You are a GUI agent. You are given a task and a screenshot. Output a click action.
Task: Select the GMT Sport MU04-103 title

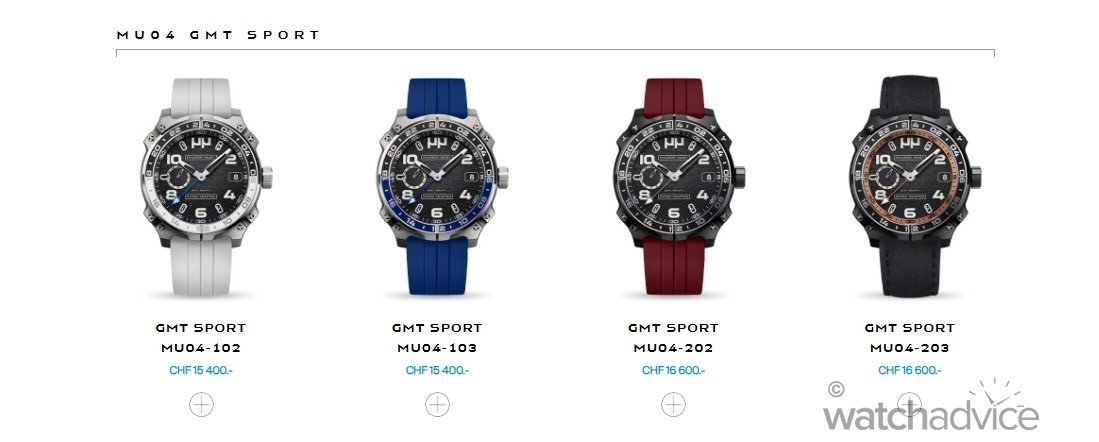(x=437, y=338)
